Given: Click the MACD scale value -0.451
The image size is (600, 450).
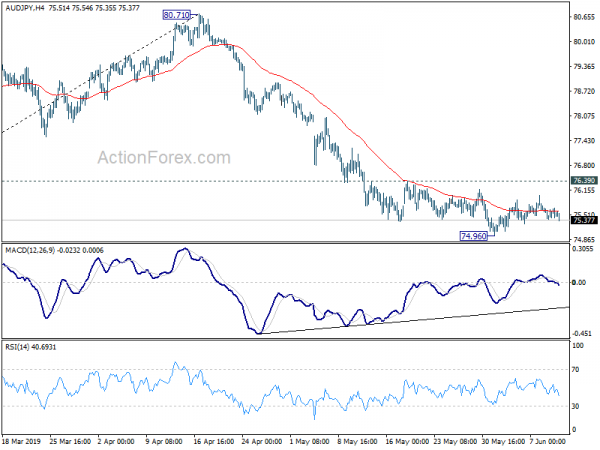Looking at the screenshot, I should pyautogui.click(x=583, y=334).
